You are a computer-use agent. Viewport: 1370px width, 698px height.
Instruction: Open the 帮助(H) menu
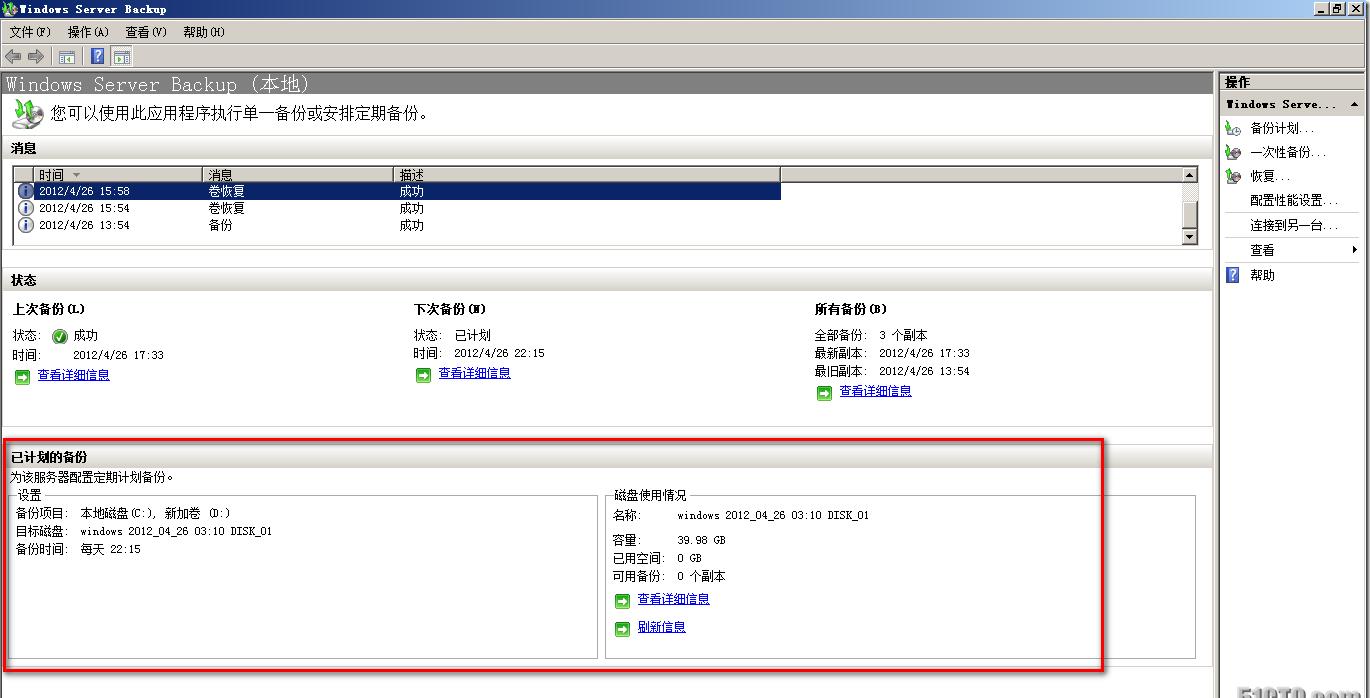[204, 32]
